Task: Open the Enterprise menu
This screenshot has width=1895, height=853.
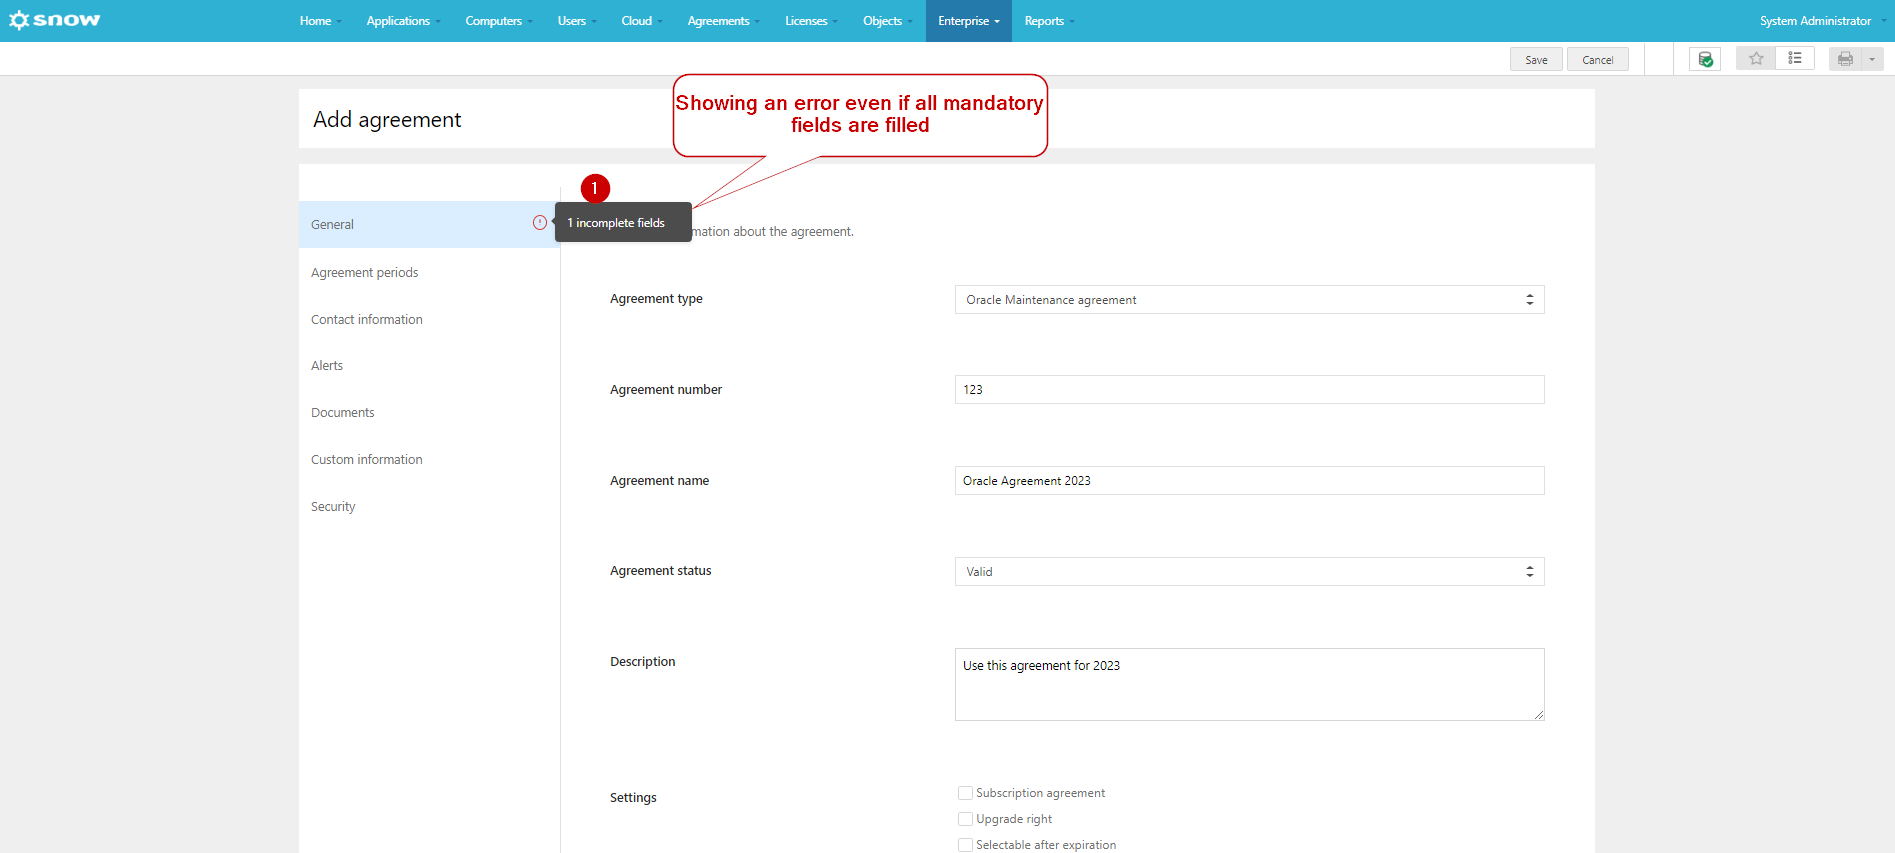Action: click(x=969, y=21)
